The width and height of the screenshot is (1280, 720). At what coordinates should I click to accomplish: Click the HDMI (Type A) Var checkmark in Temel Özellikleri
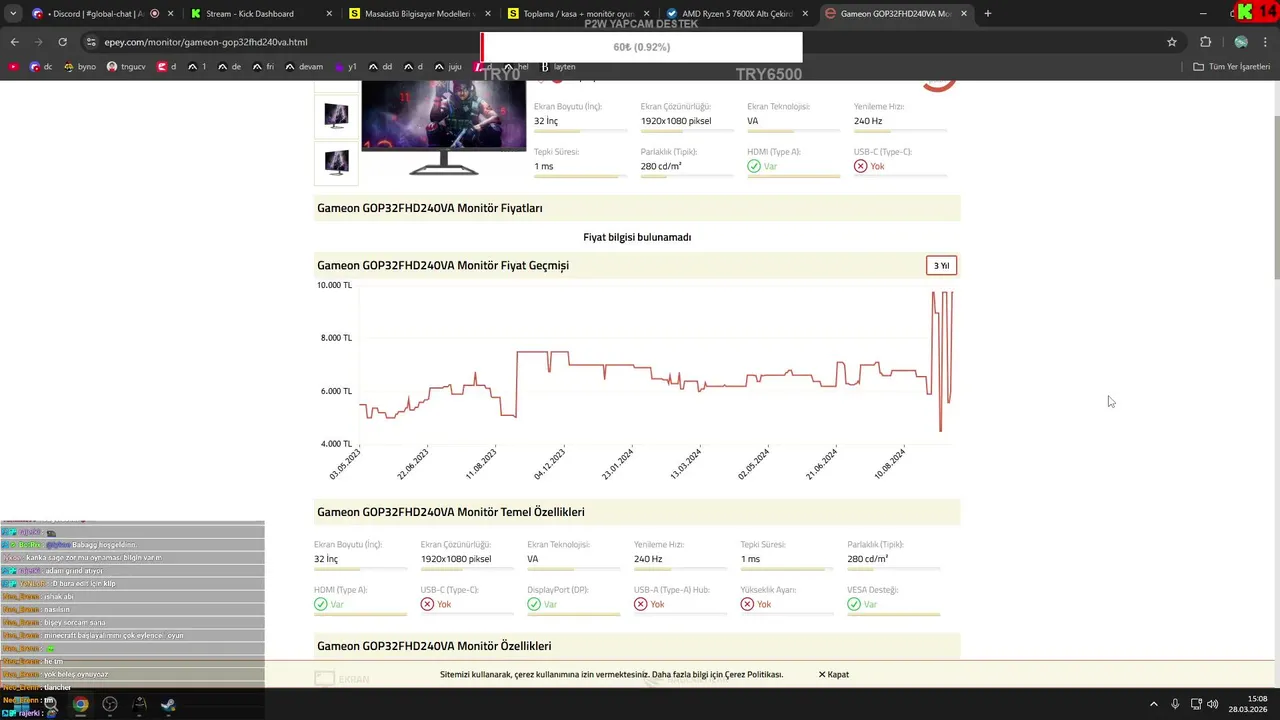click(x=321, y=604)
